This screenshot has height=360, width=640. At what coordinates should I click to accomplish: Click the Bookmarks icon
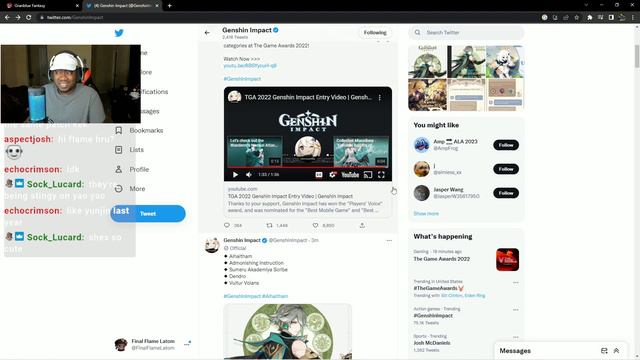click(x=118, y=130)
